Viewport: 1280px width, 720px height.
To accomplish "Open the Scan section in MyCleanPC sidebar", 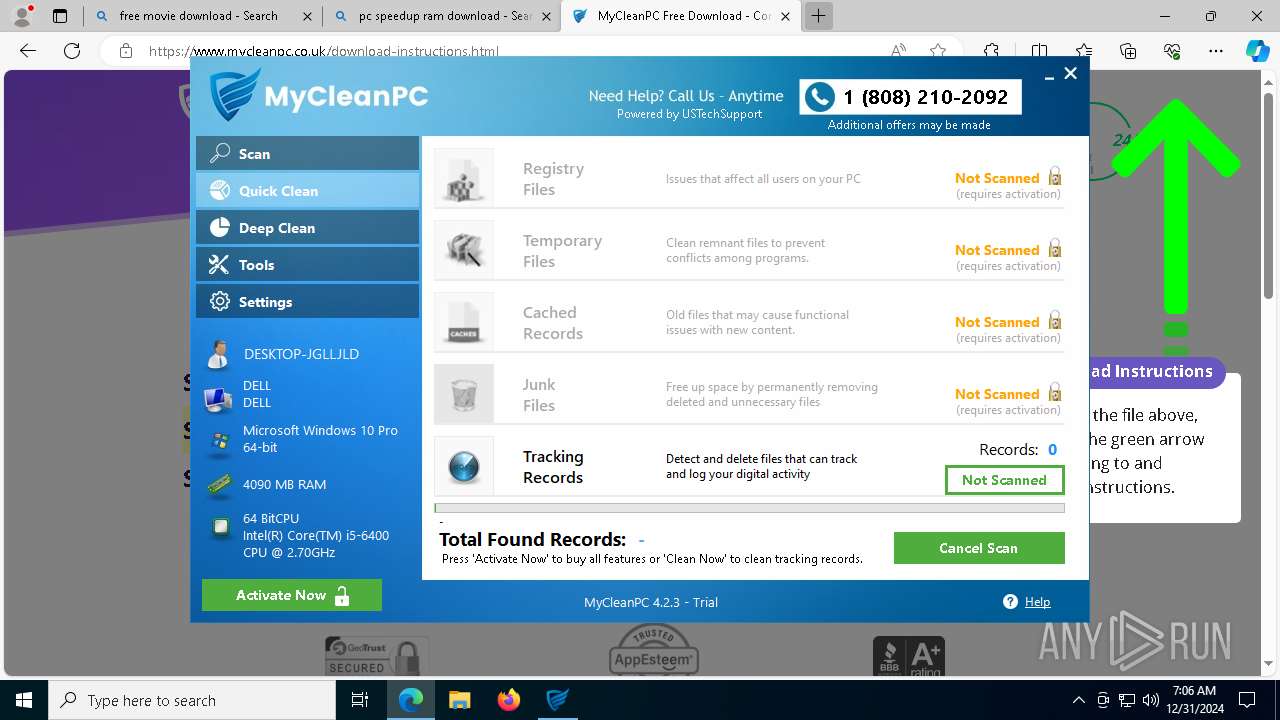I will (x=307, y=153).
